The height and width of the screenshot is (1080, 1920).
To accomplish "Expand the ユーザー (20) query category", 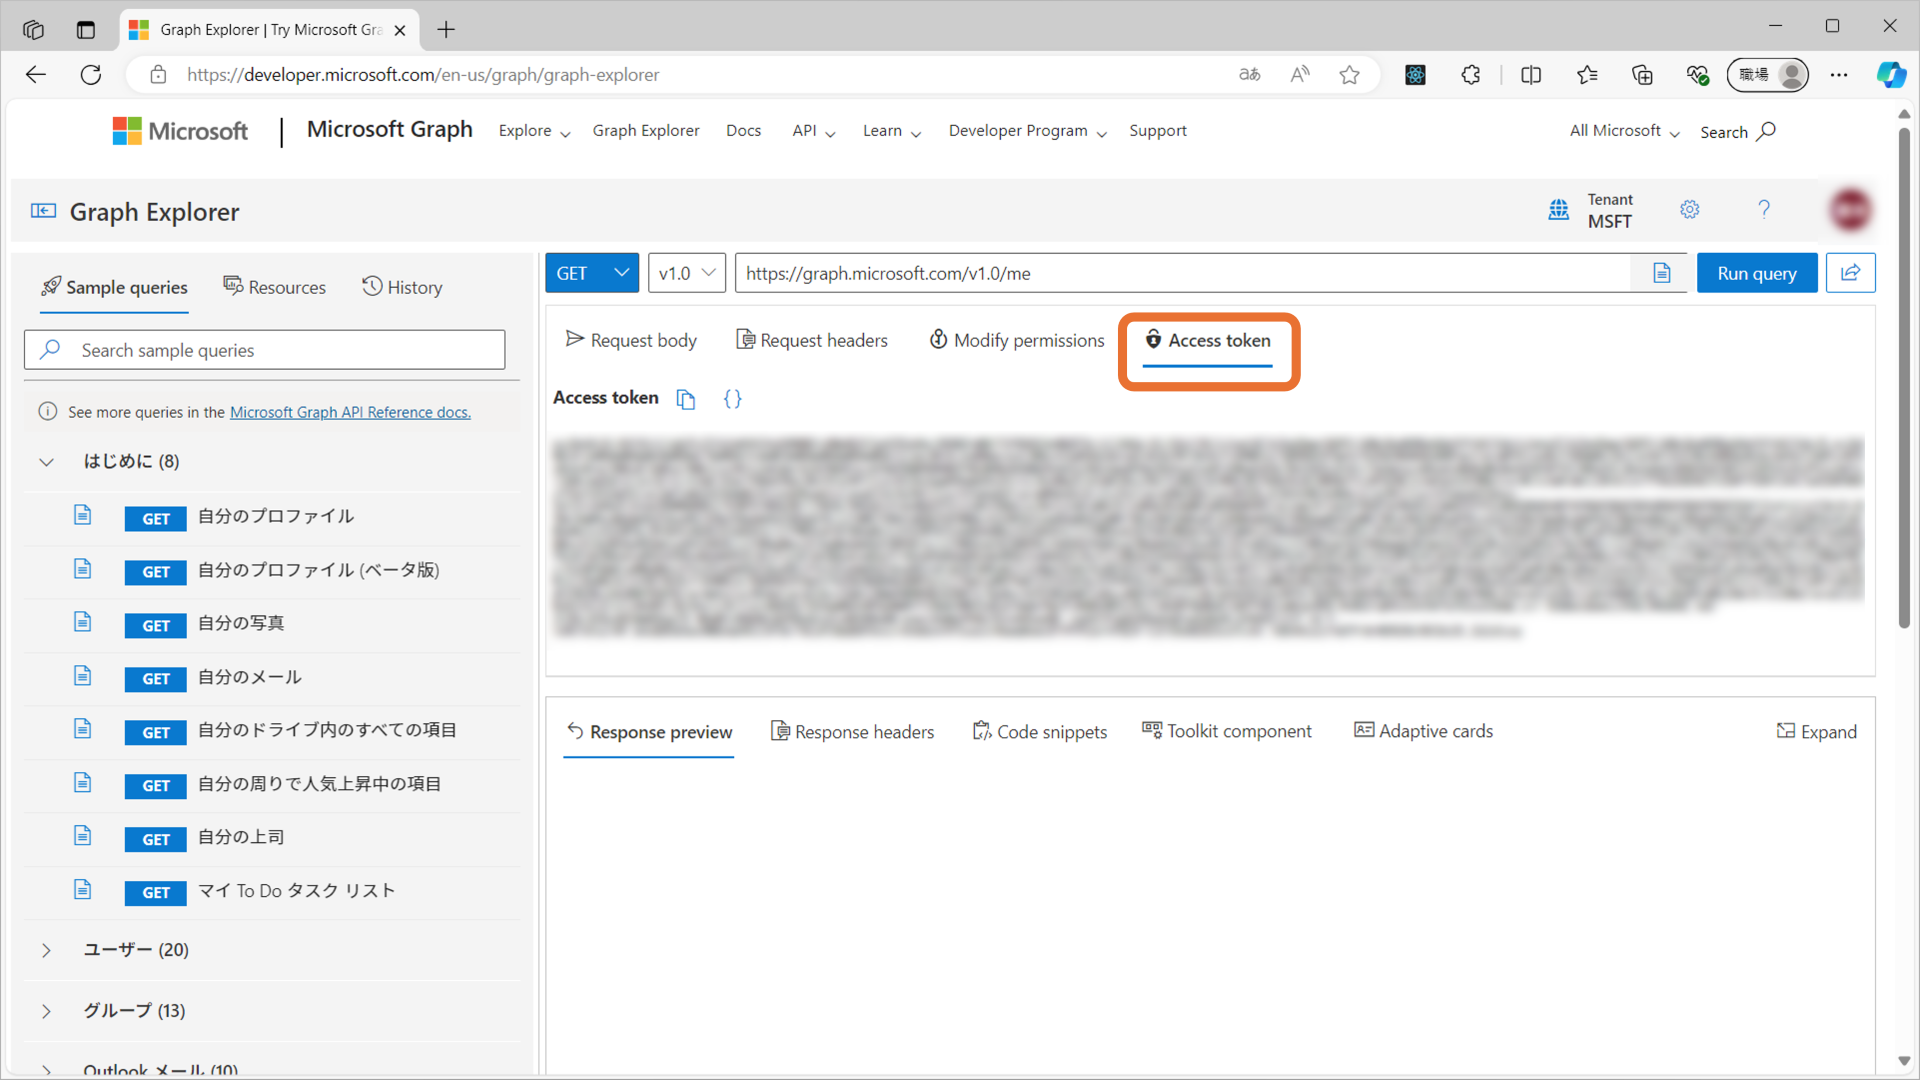I will (46, 950).
